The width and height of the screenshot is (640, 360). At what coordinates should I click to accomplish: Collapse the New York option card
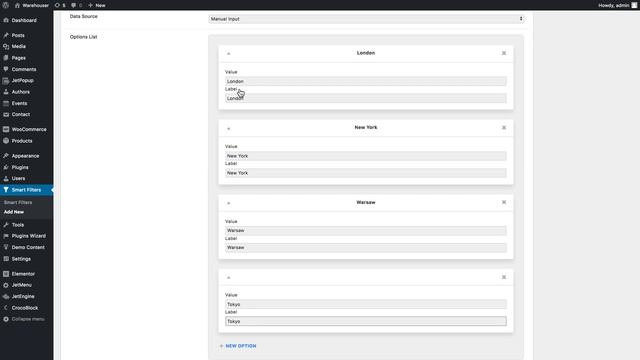[229, 128]
